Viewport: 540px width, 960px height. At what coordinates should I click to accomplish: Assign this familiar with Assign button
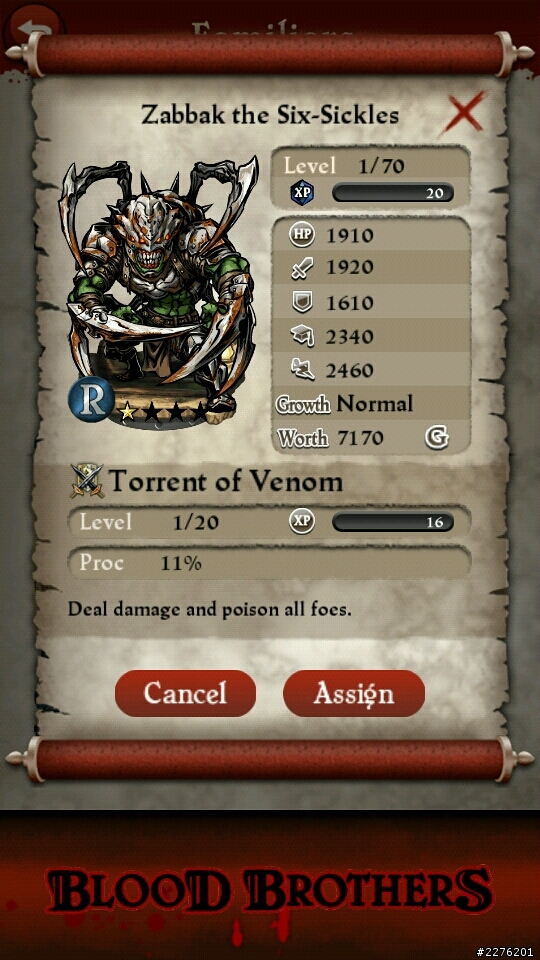tap(354, 694)
